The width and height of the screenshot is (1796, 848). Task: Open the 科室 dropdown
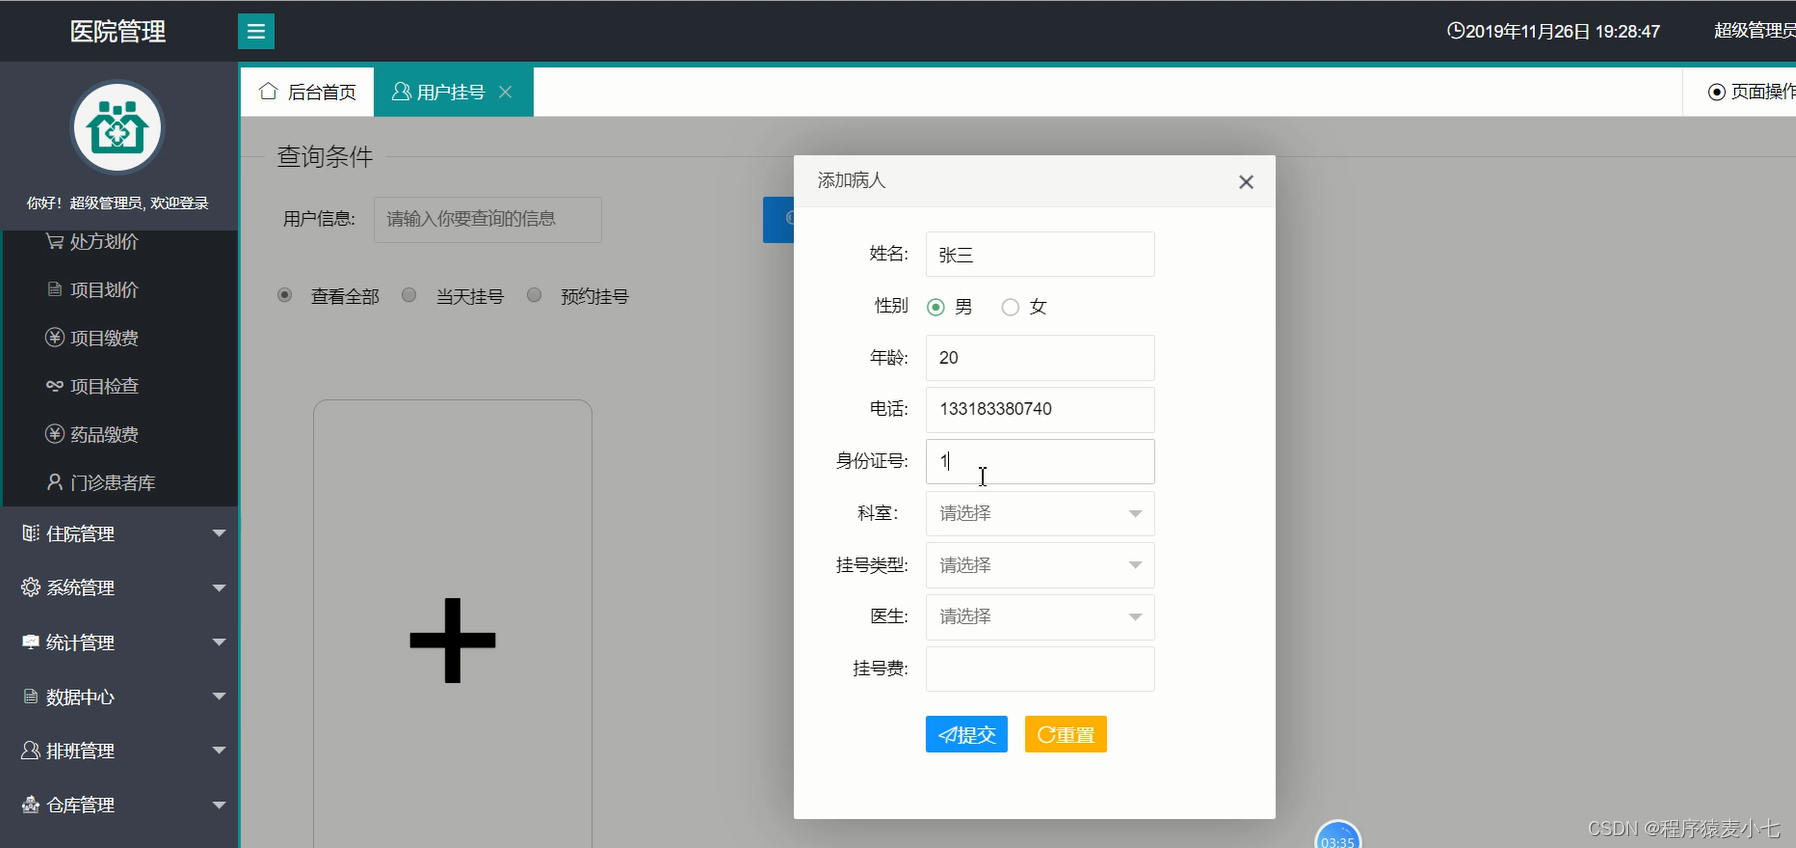1040,513
